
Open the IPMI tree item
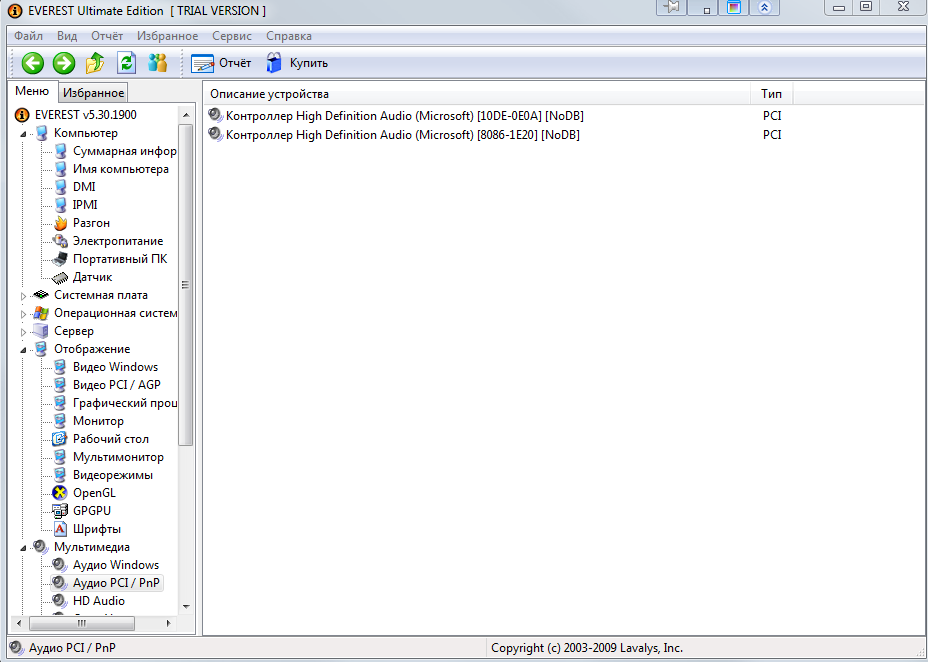[x=85, y=205]
